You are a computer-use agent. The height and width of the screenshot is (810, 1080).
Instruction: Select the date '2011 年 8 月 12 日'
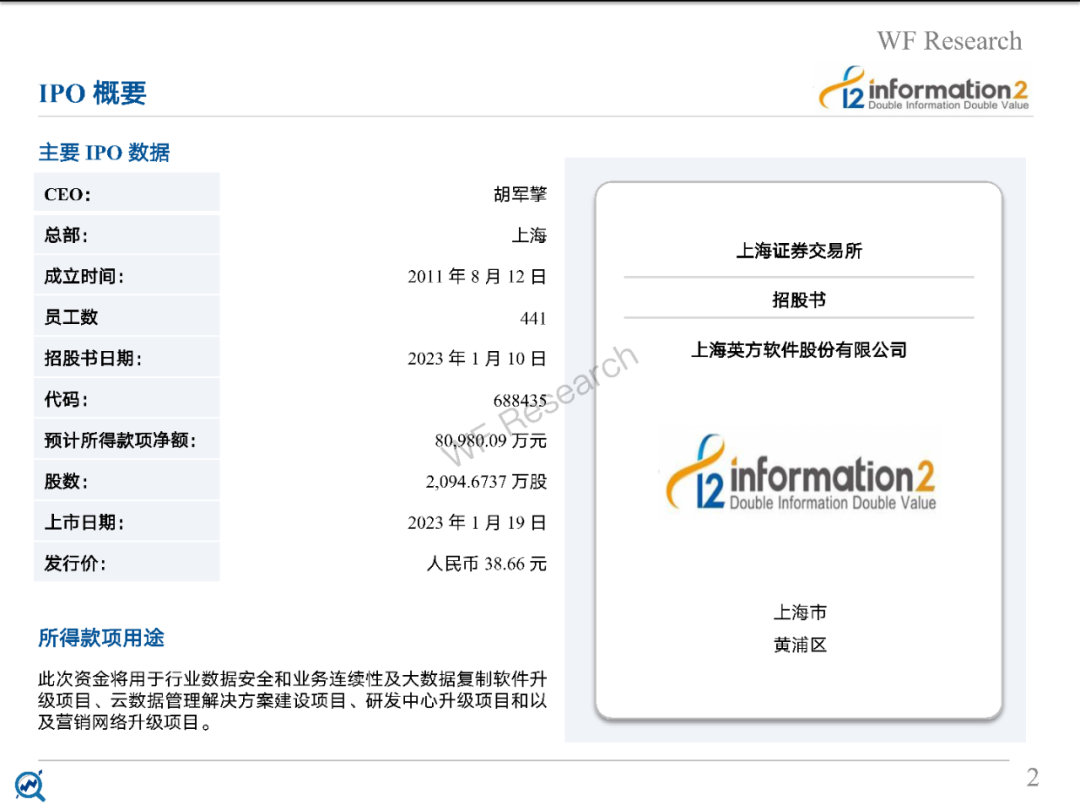click(477, 276)
